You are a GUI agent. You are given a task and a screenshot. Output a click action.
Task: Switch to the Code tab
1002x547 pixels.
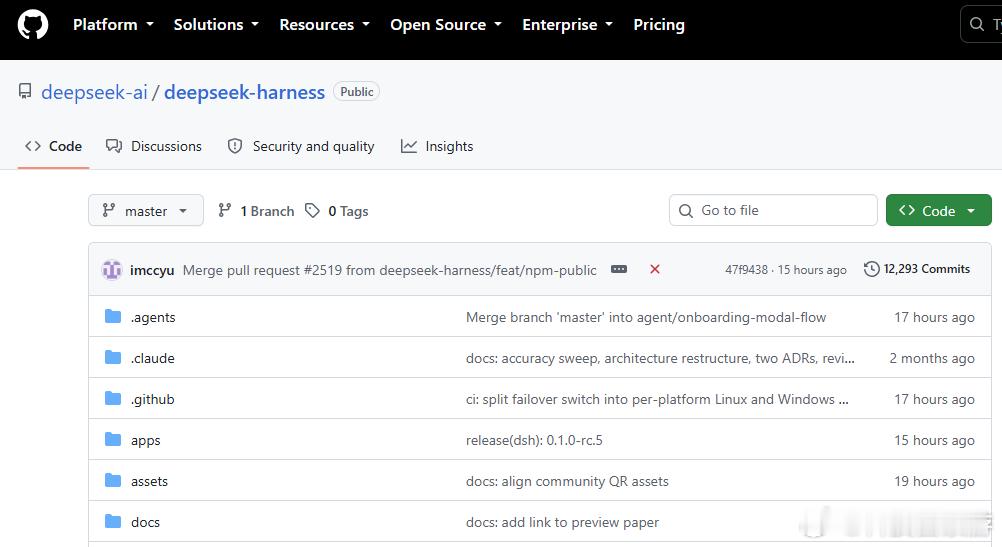point(54,146)
